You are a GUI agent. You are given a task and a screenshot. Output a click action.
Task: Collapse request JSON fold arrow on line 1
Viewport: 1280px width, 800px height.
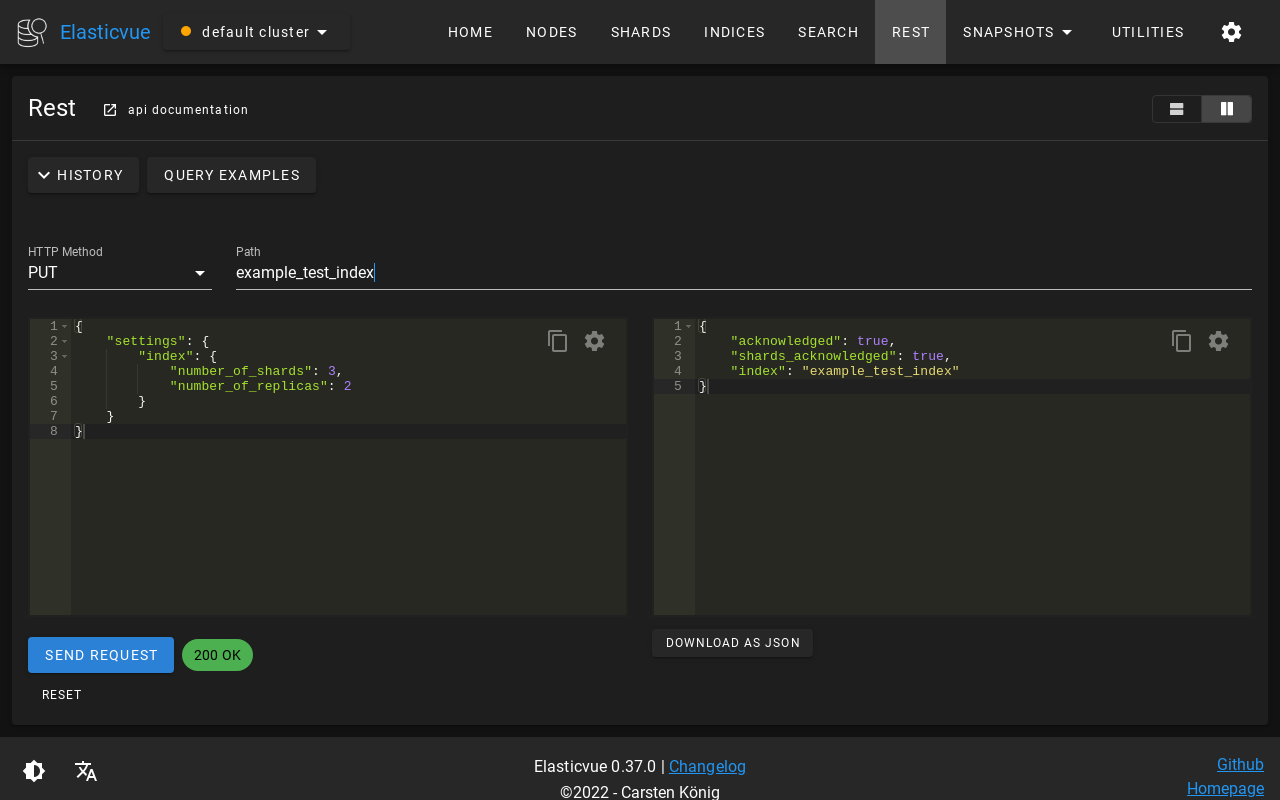[x=65, y=326]
